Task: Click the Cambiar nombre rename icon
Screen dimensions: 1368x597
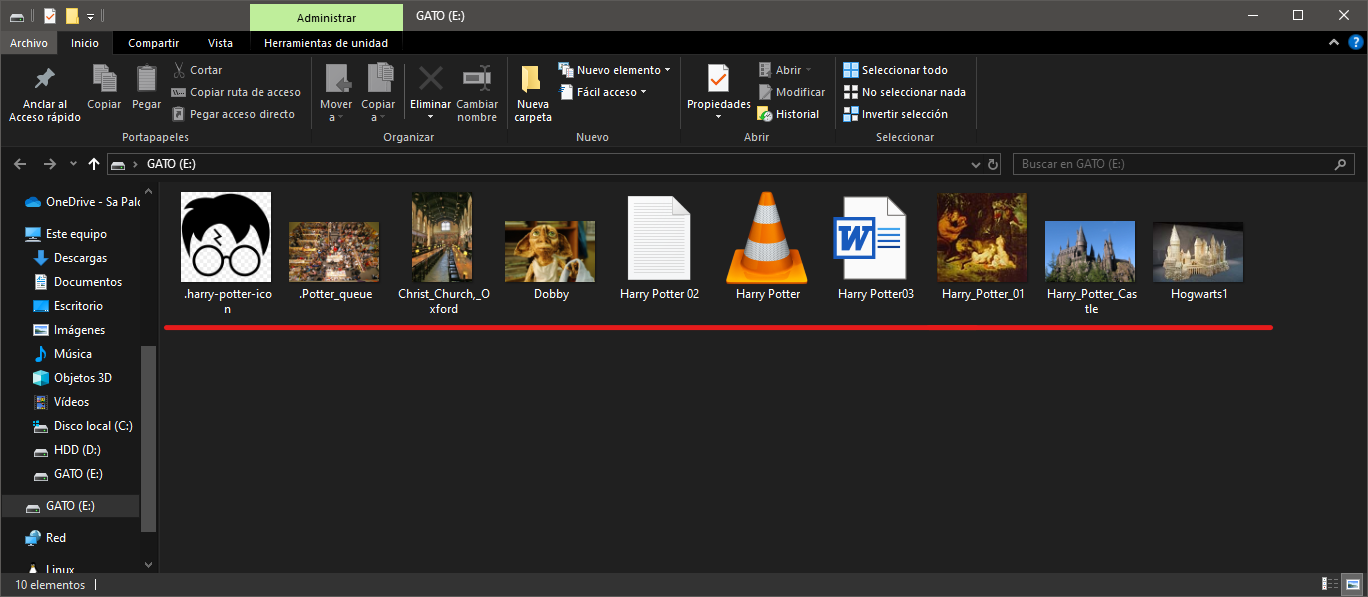Action: click(477, 80)
